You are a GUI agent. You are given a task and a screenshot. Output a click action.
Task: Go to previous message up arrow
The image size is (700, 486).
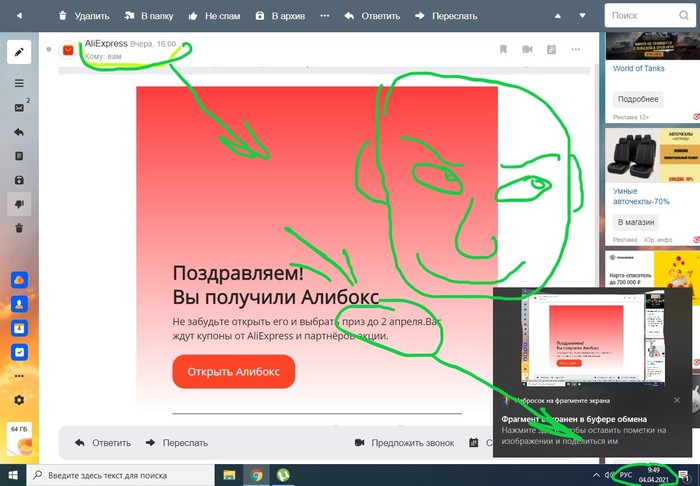[558, 16]
